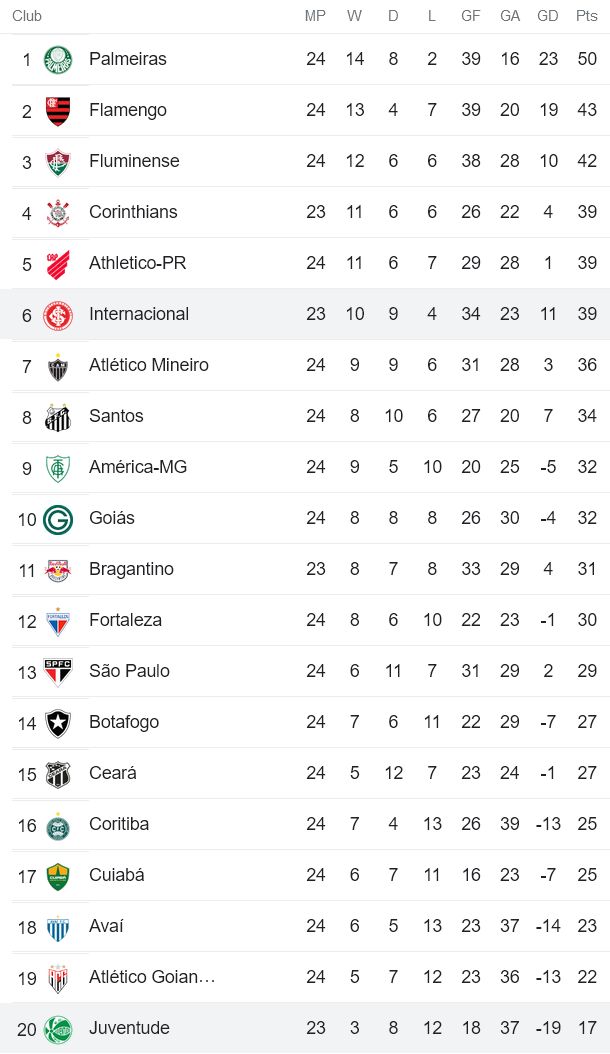The height and width of the screenshot is (1054, 610).
Task: Click the Juventude green logo
Action: click(x=58, y=1029)
